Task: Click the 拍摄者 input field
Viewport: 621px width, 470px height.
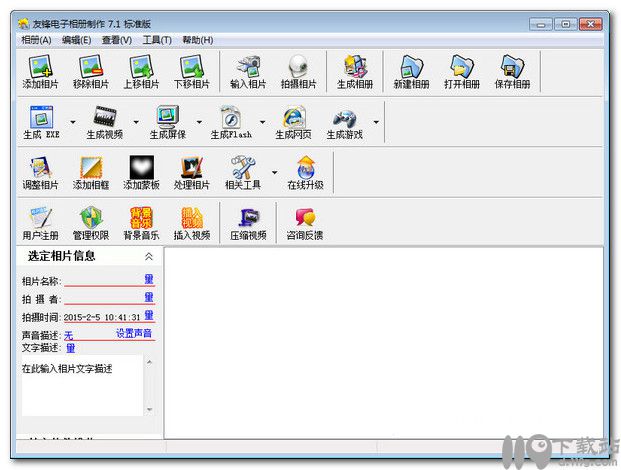Action: click(x=104, y=298)
